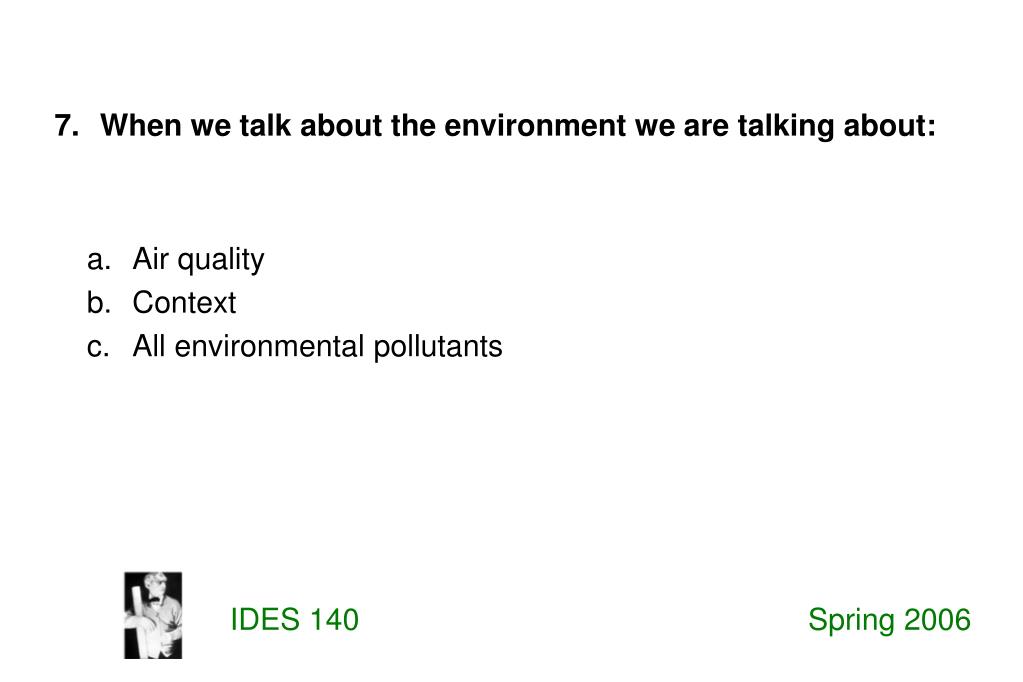The height and width of the screenshot is (682, 1023).
Task: Choose the All environmental pollutants answer
Action: coord(317,347)
